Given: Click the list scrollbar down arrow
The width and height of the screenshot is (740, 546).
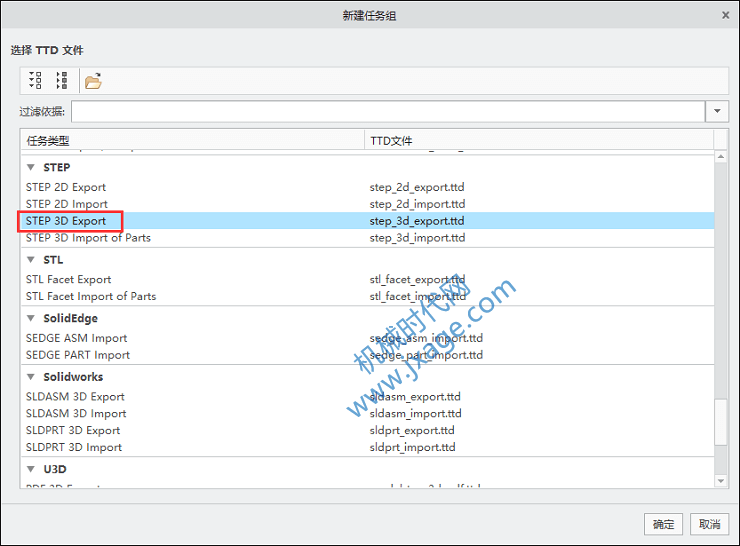Looking at the screenshot, I should click(721, 481).
